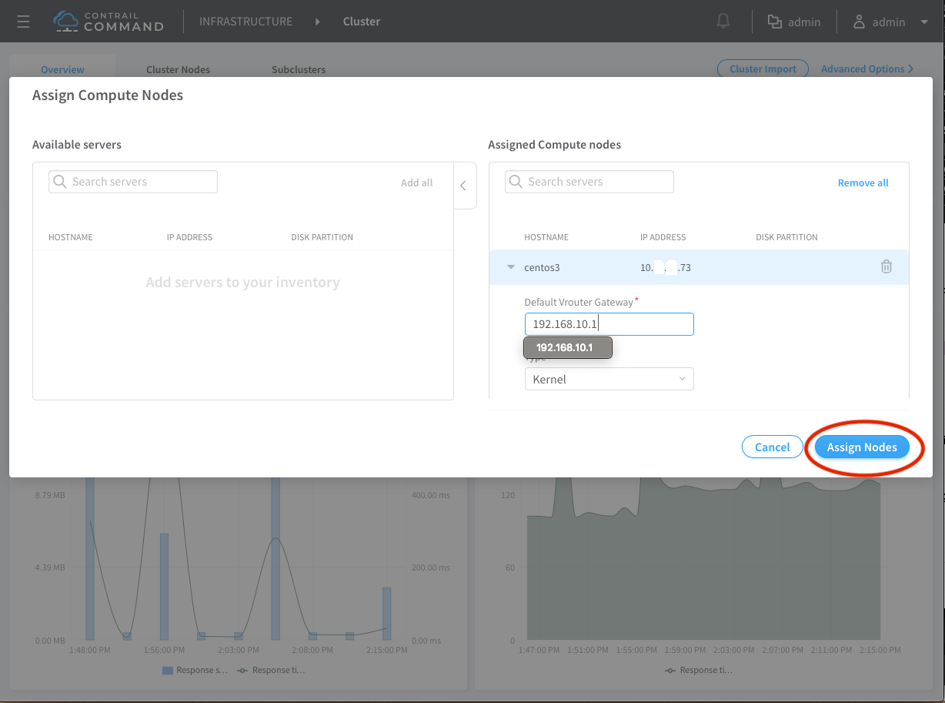Switch to the Cluster Nodes tab
The image size is (945, 703).
[x=178, y=70]
